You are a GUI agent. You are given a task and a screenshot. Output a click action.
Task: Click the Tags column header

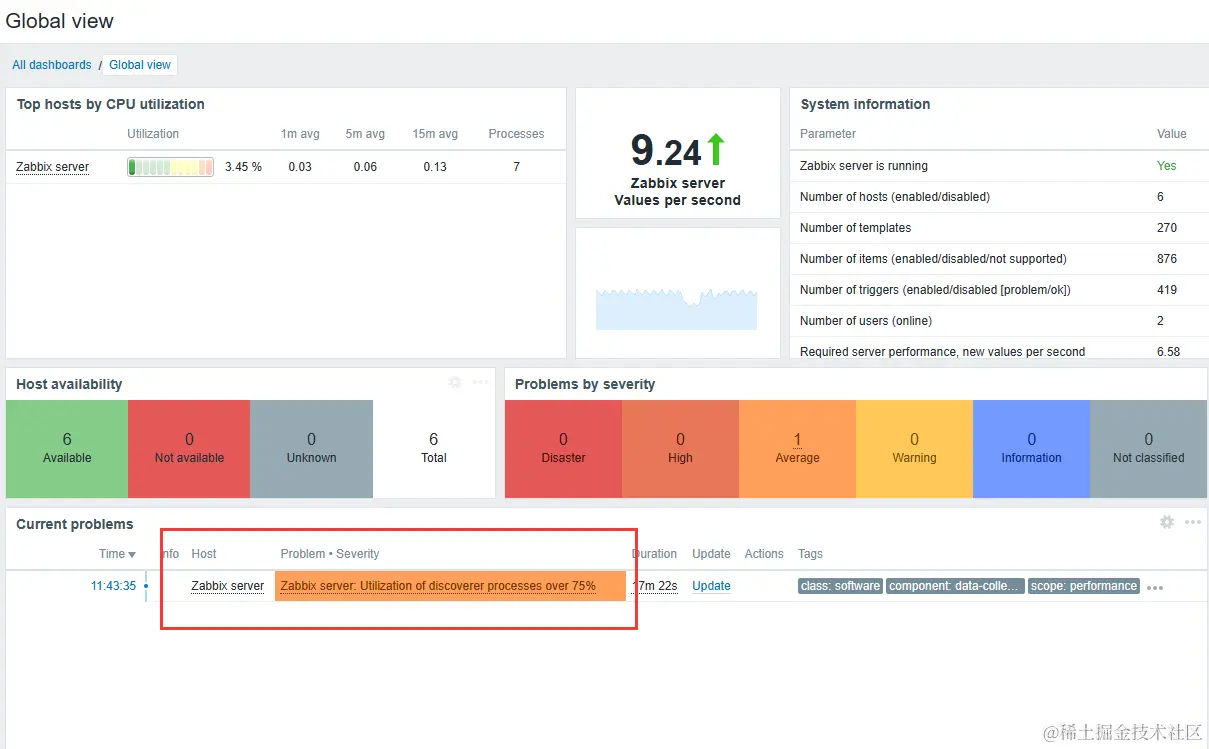(810, 554)
